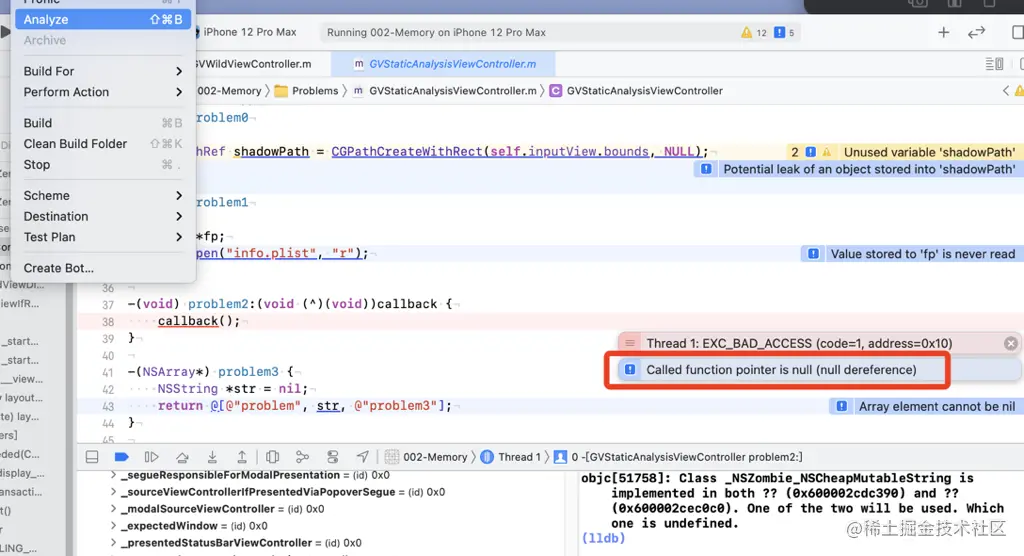
Task: Select the problem2: stack frame
Action: (679, 457)
